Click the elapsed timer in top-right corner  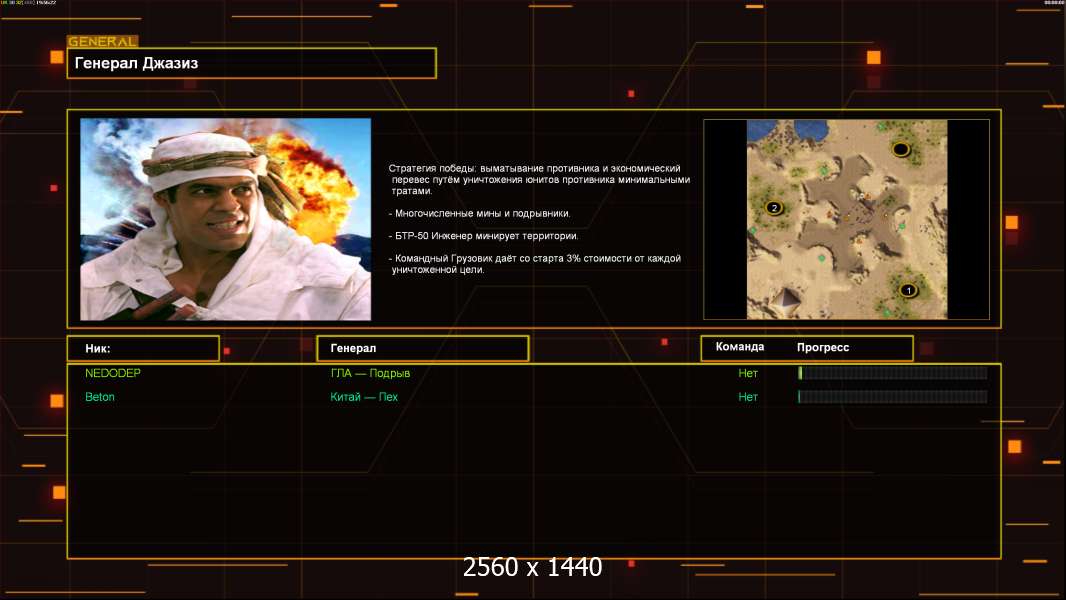(x=1053, y=3)
